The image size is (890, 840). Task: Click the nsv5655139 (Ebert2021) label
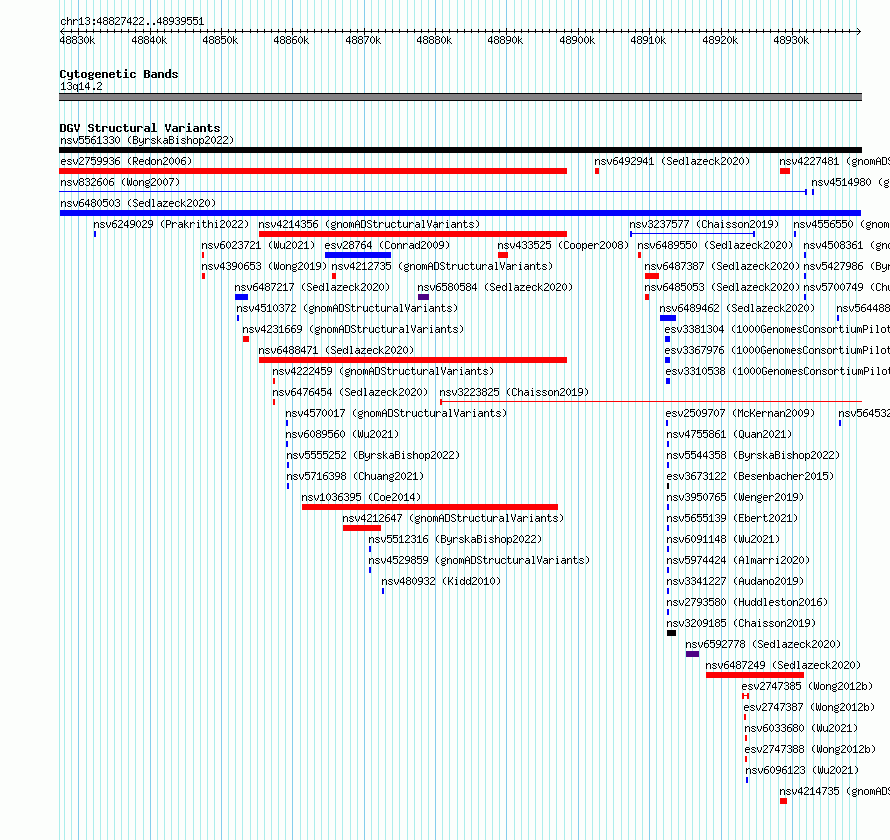coord(732,518)
